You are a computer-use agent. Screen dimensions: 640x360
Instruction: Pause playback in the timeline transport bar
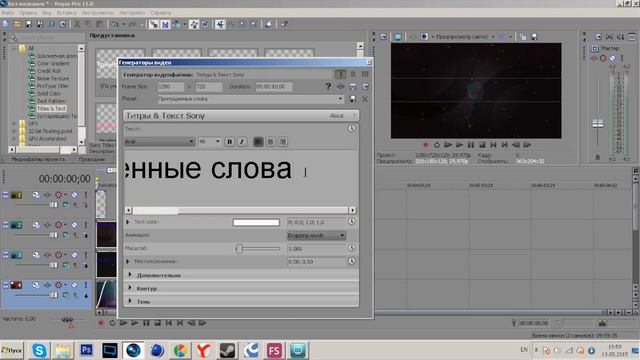click(146, 323)
